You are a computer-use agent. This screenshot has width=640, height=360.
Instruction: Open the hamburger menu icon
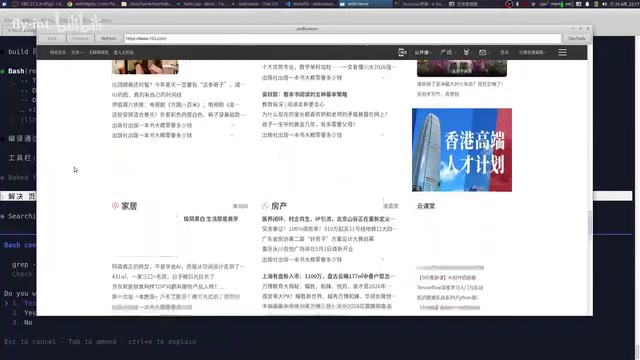click(x=562, y=52)
